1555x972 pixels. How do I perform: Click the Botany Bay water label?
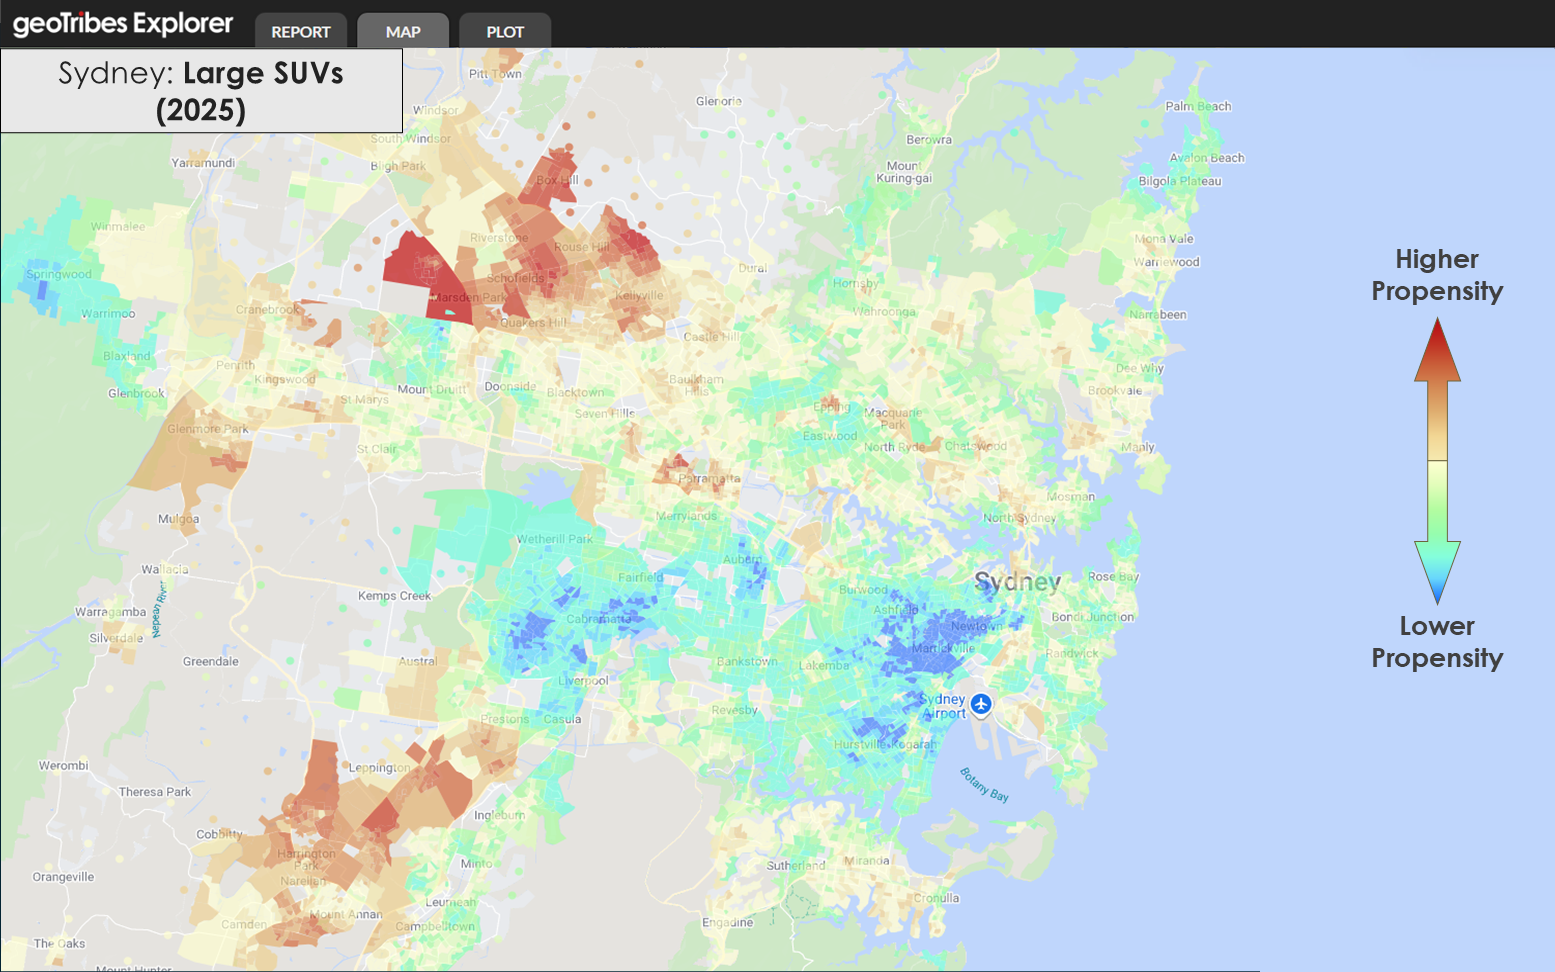click(x=984, y=784)
